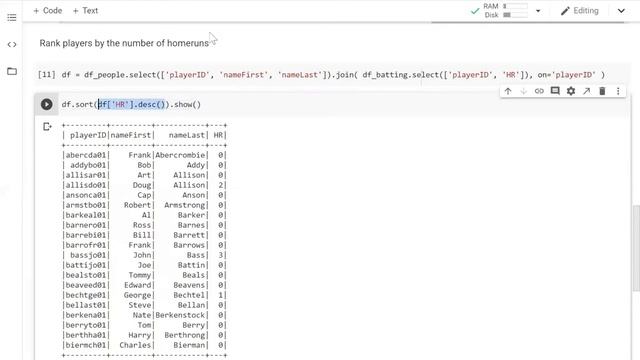
Task: Mirror cell in tab icon
Action: (587, 91)
